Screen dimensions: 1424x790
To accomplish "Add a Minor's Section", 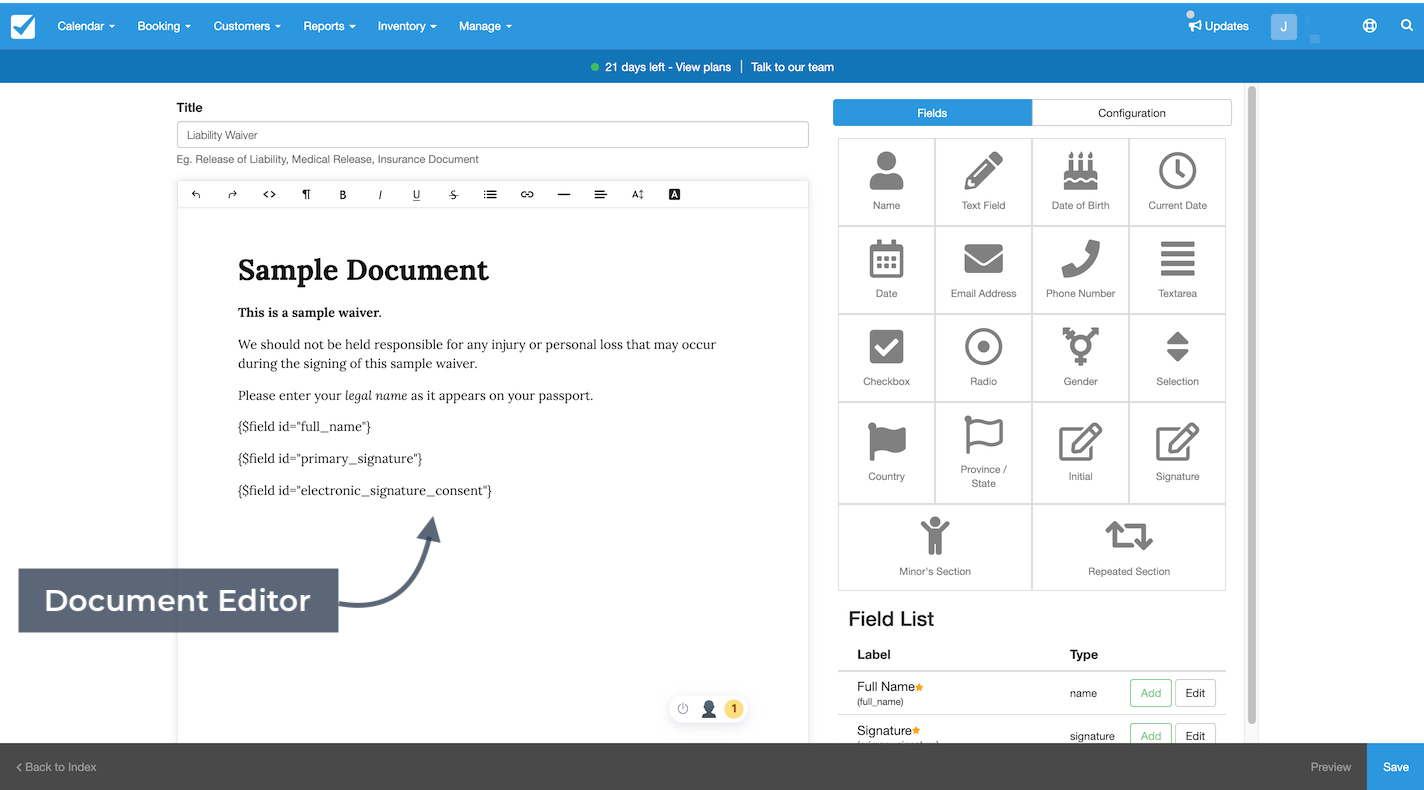I will coord(935,547).
